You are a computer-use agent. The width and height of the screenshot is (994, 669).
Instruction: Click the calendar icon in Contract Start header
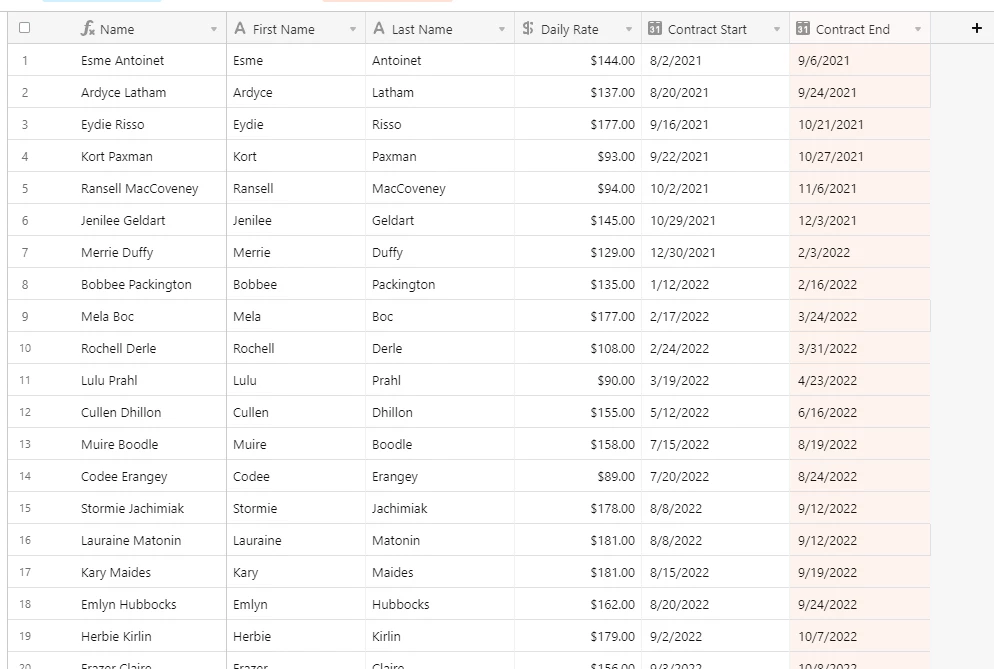point(655,29)
